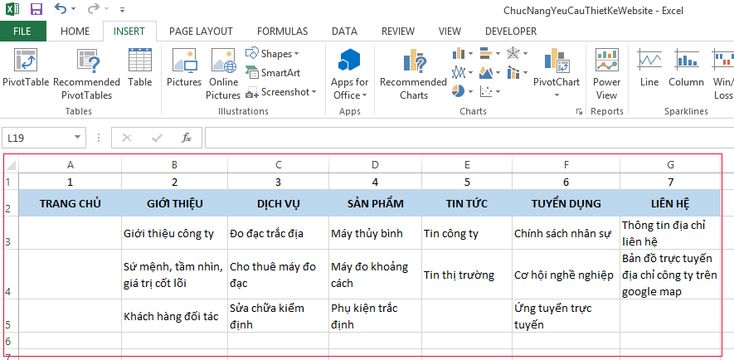This screenshot has width=734, height=360.
Task: Select the TUYỂN DỤNG header cell
Action: pos(566,203)
